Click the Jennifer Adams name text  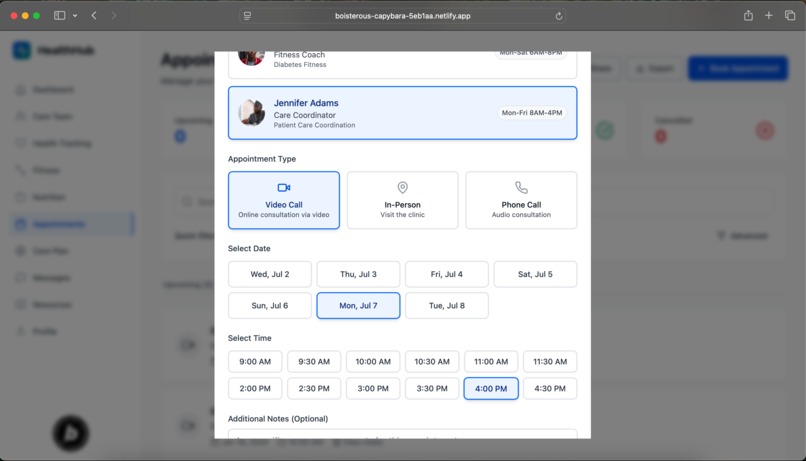pyautogui.click(x=306, y=103)
